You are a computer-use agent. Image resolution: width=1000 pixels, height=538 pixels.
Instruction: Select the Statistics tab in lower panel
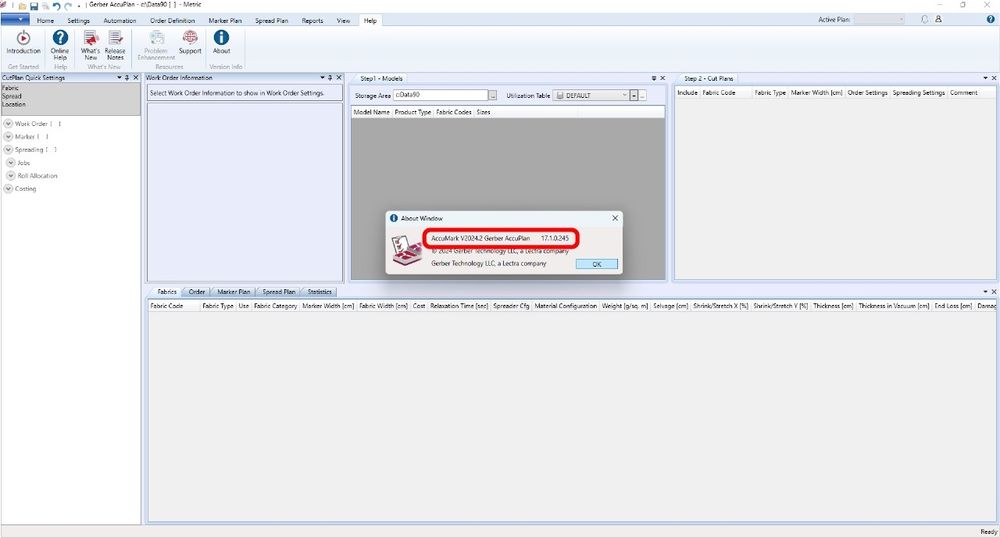click(320, 291)
